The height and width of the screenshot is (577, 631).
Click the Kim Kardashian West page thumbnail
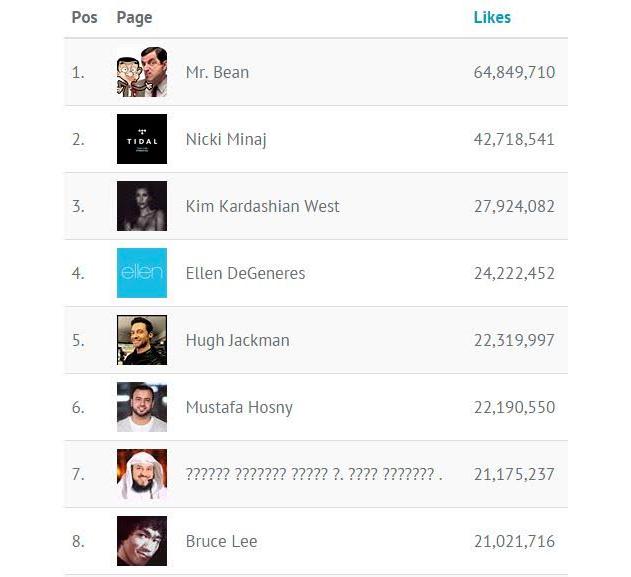tap(141, 206)
